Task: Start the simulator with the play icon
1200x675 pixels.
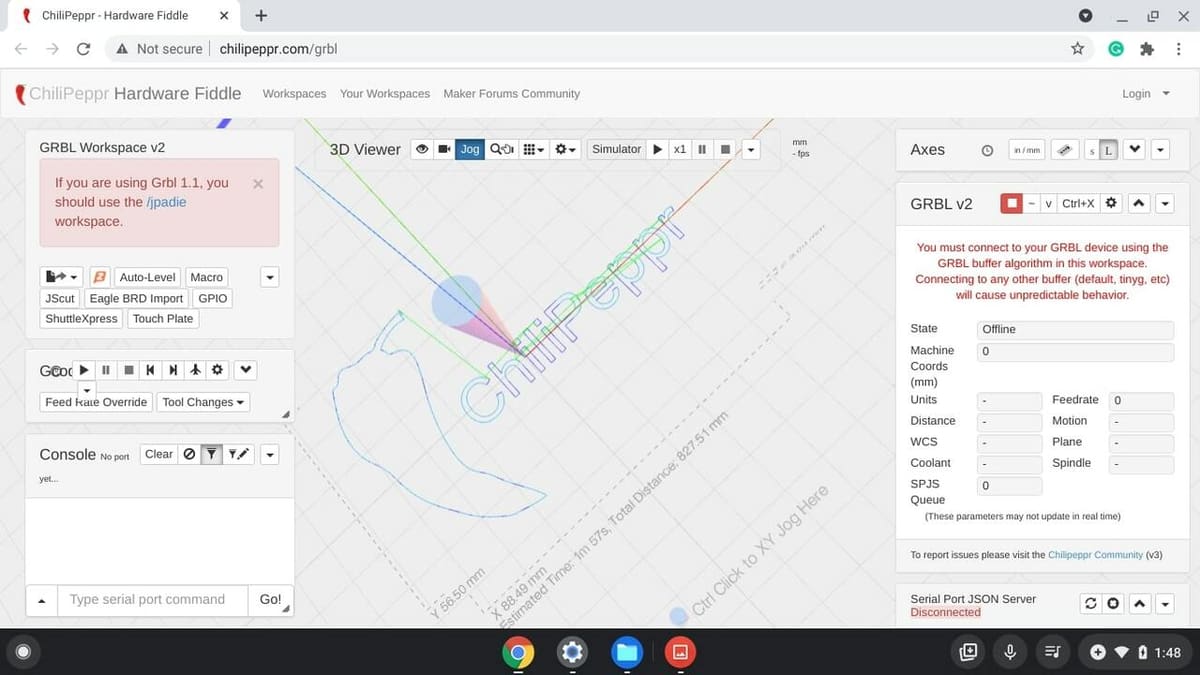Action: pyautogui.click(x=657, y=149)
